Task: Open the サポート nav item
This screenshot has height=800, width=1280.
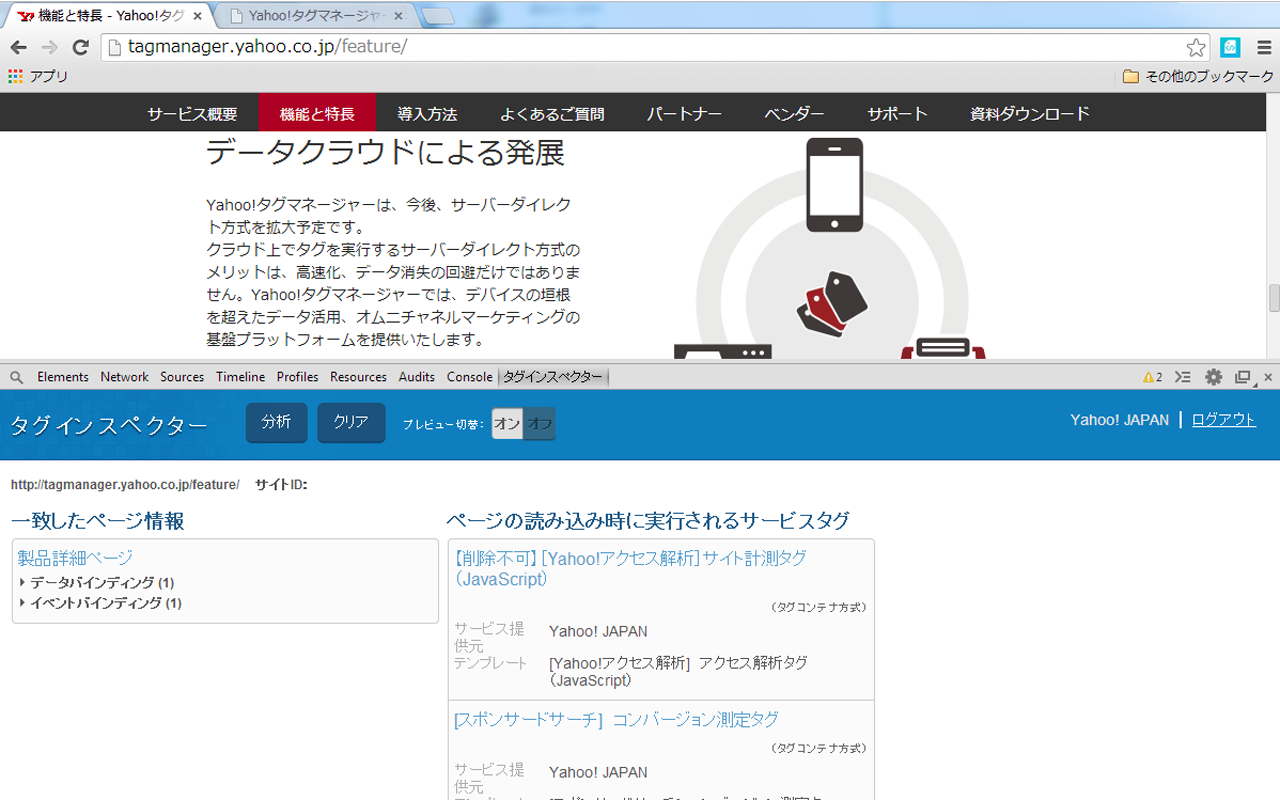Action: click(897, 114)
